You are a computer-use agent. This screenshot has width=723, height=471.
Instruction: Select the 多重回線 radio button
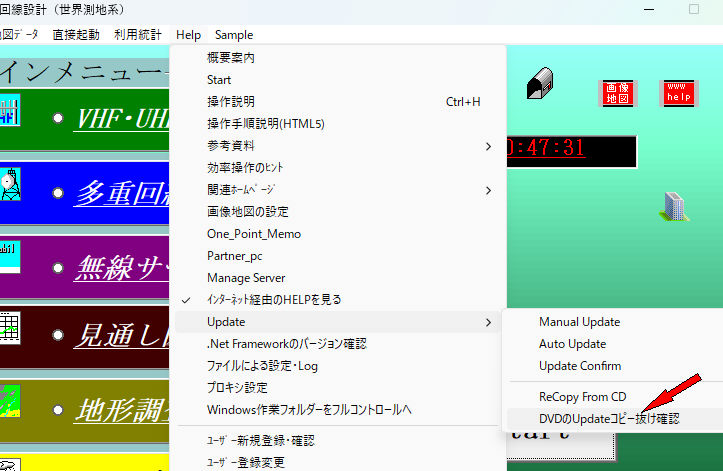pos(59,192)
